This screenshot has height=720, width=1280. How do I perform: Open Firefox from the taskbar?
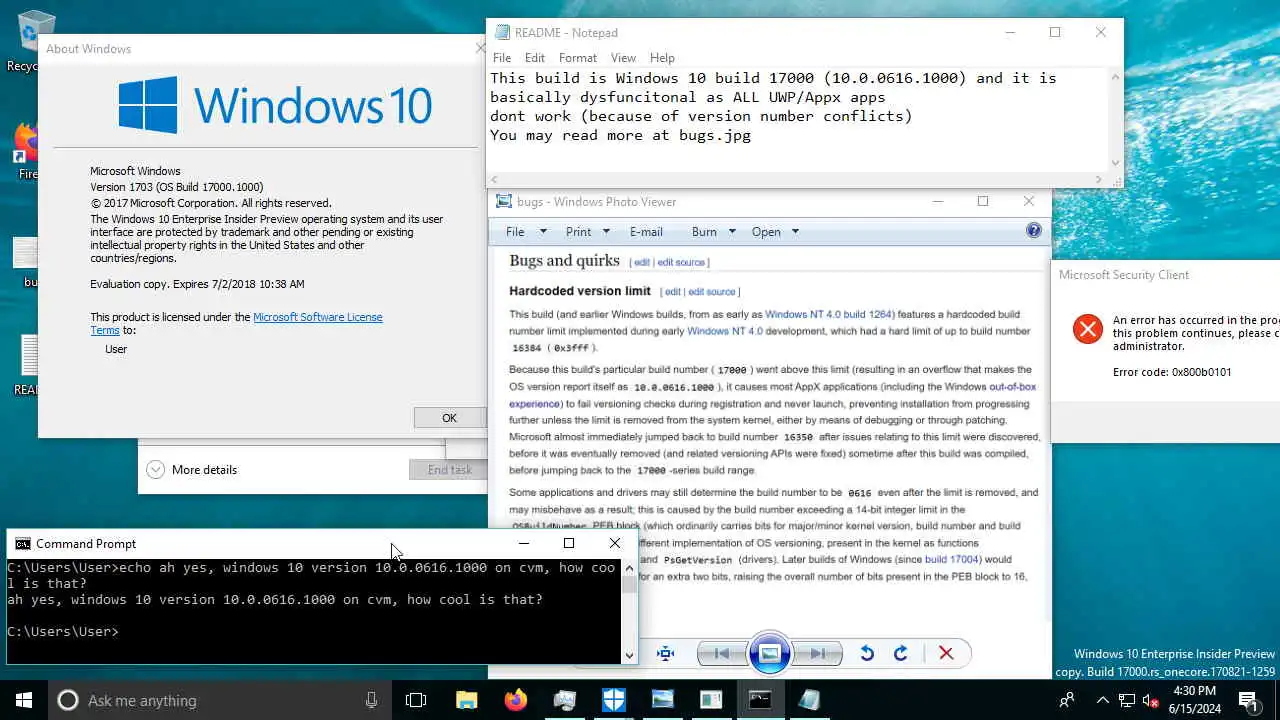pyautogui.click(x=515, y=700)
